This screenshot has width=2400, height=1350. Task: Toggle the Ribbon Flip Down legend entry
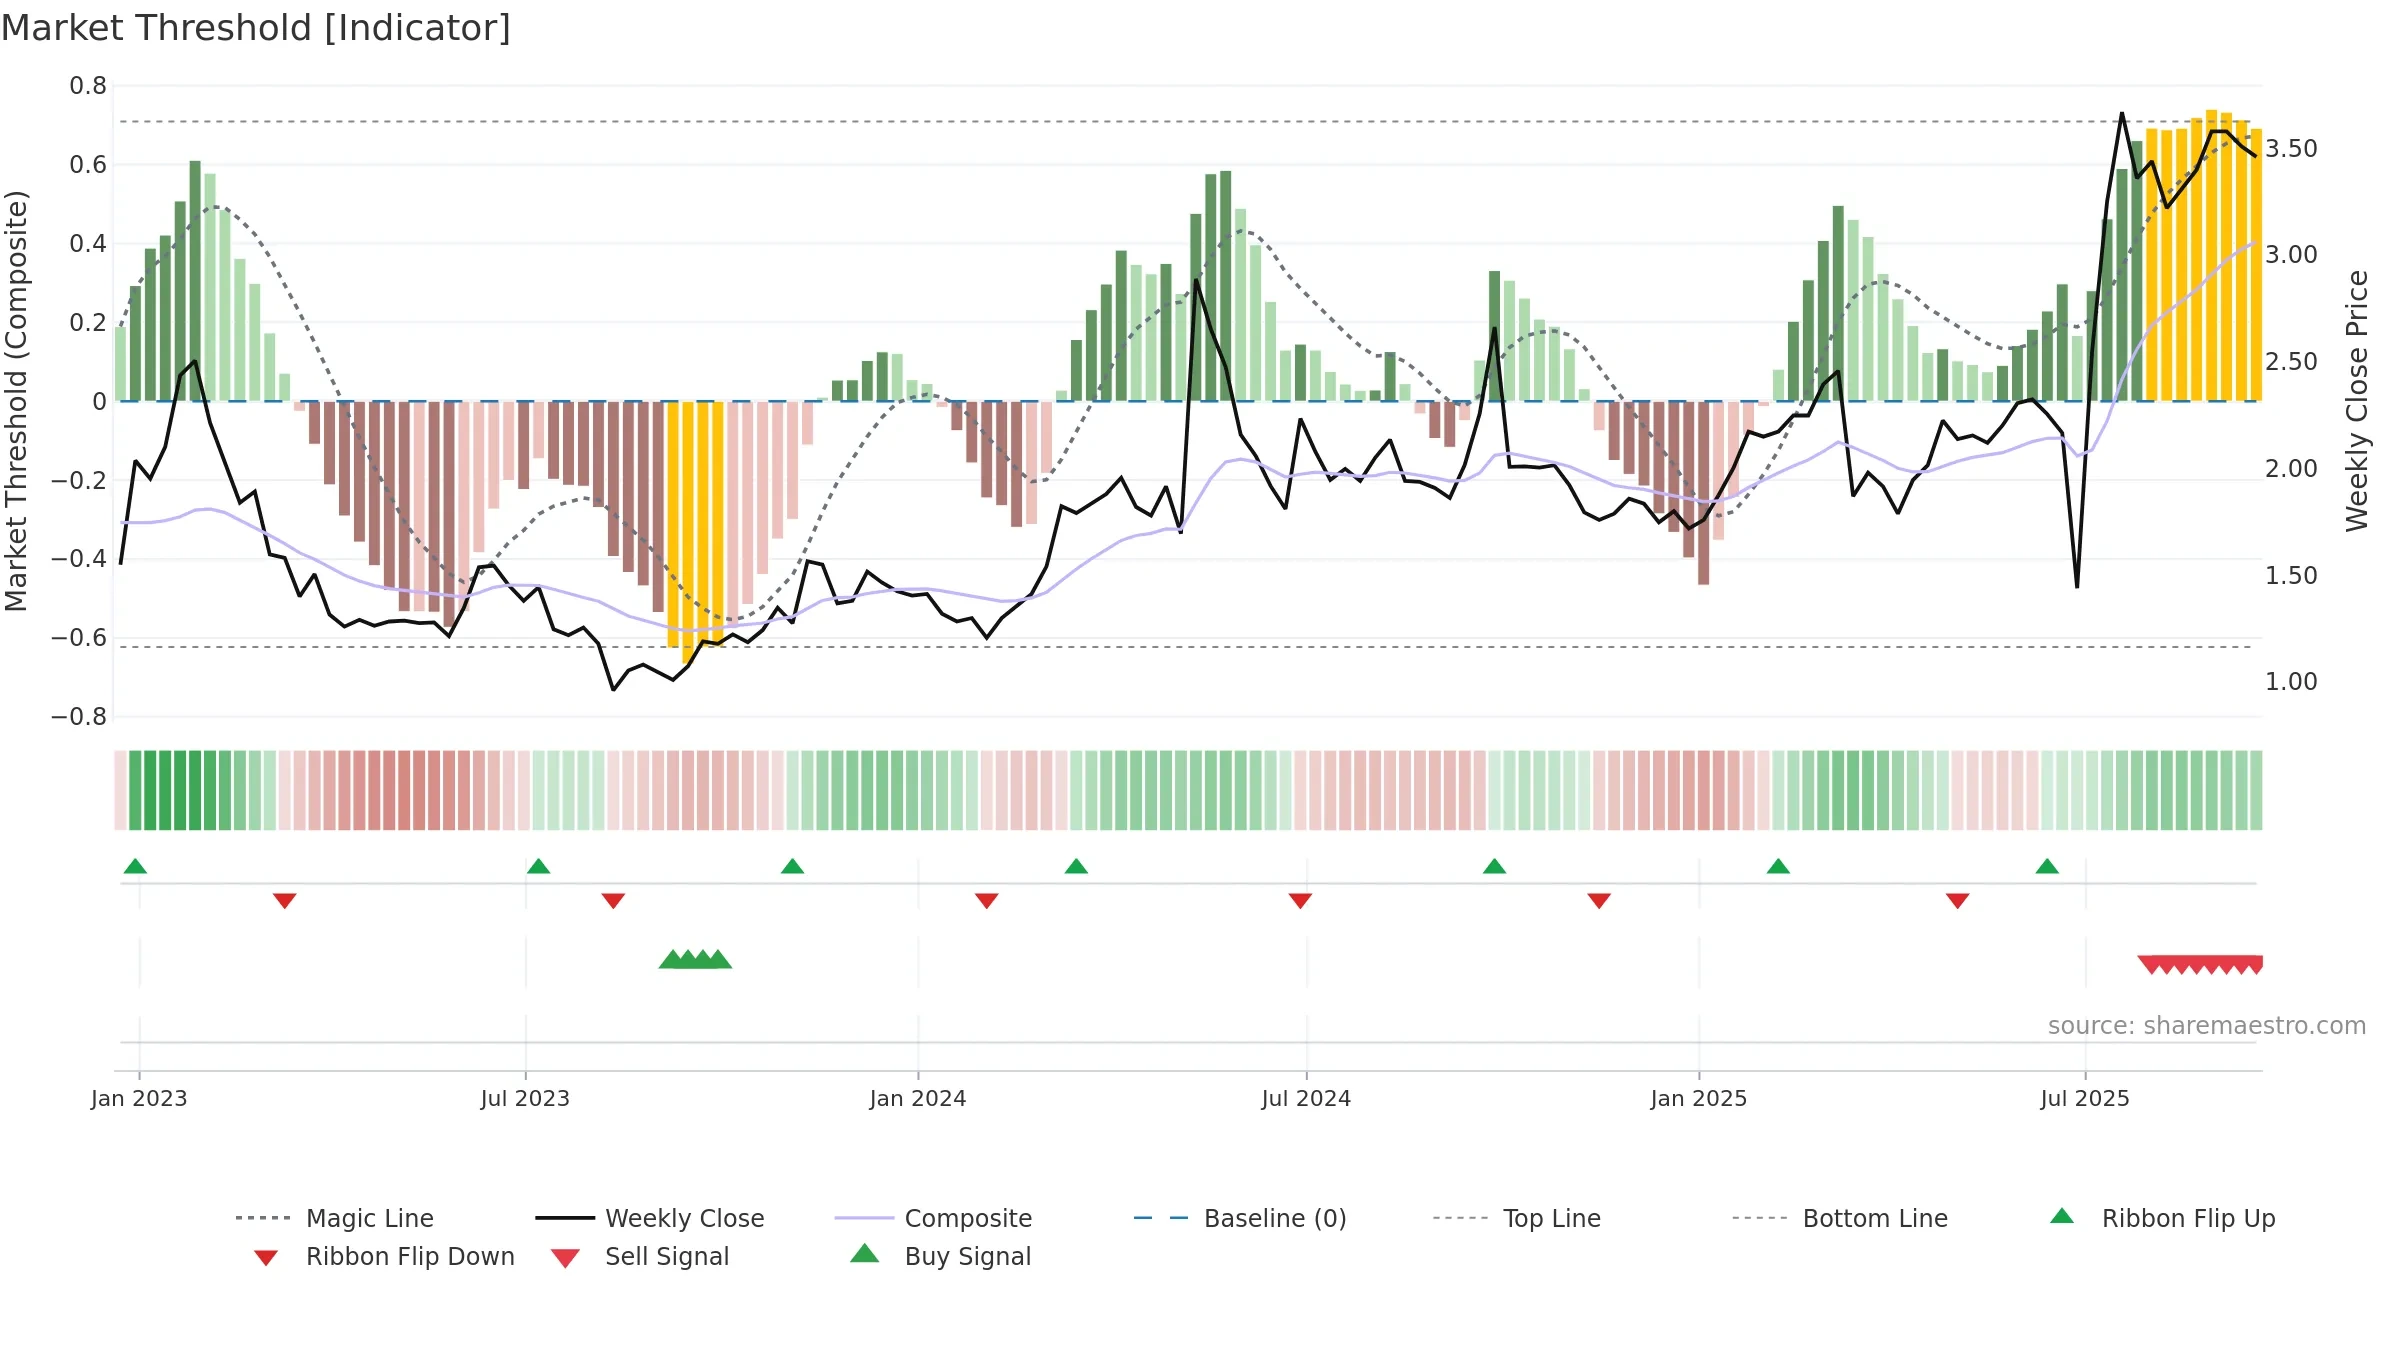384,1256
